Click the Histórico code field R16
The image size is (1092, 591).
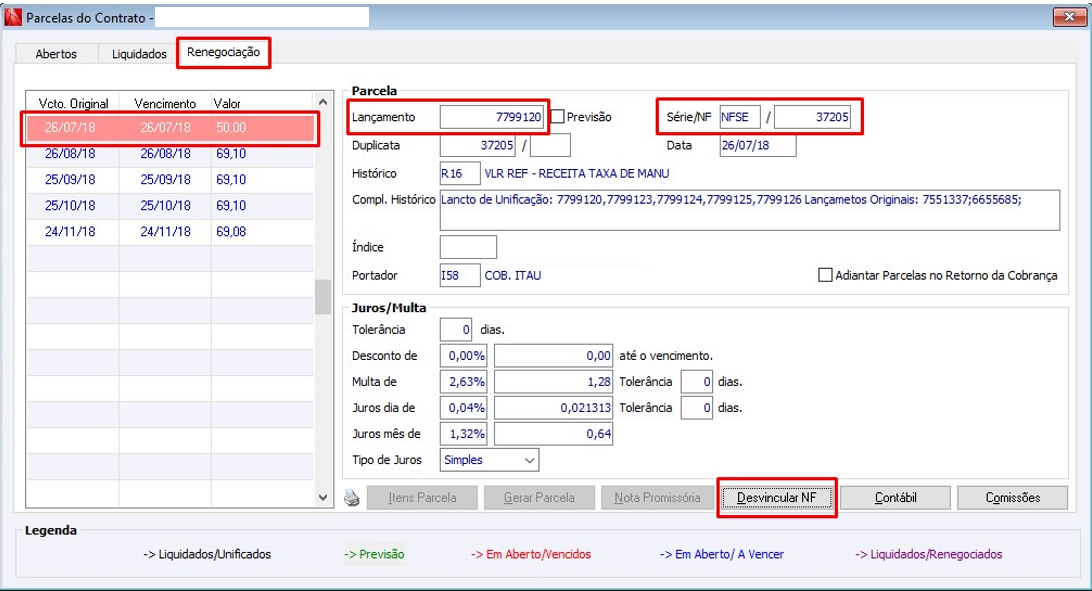(x=460, y=173)
